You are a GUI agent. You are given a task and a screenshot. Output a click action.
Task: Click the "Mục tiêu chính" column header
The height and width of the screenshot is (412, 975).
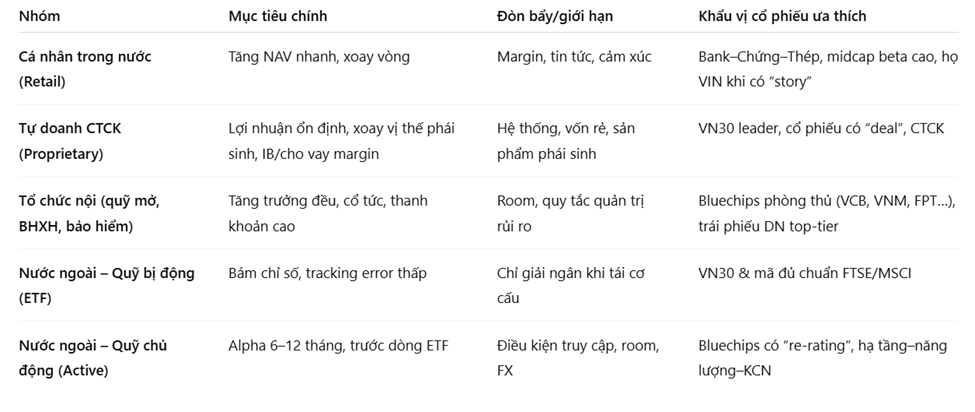click(277, 16)
